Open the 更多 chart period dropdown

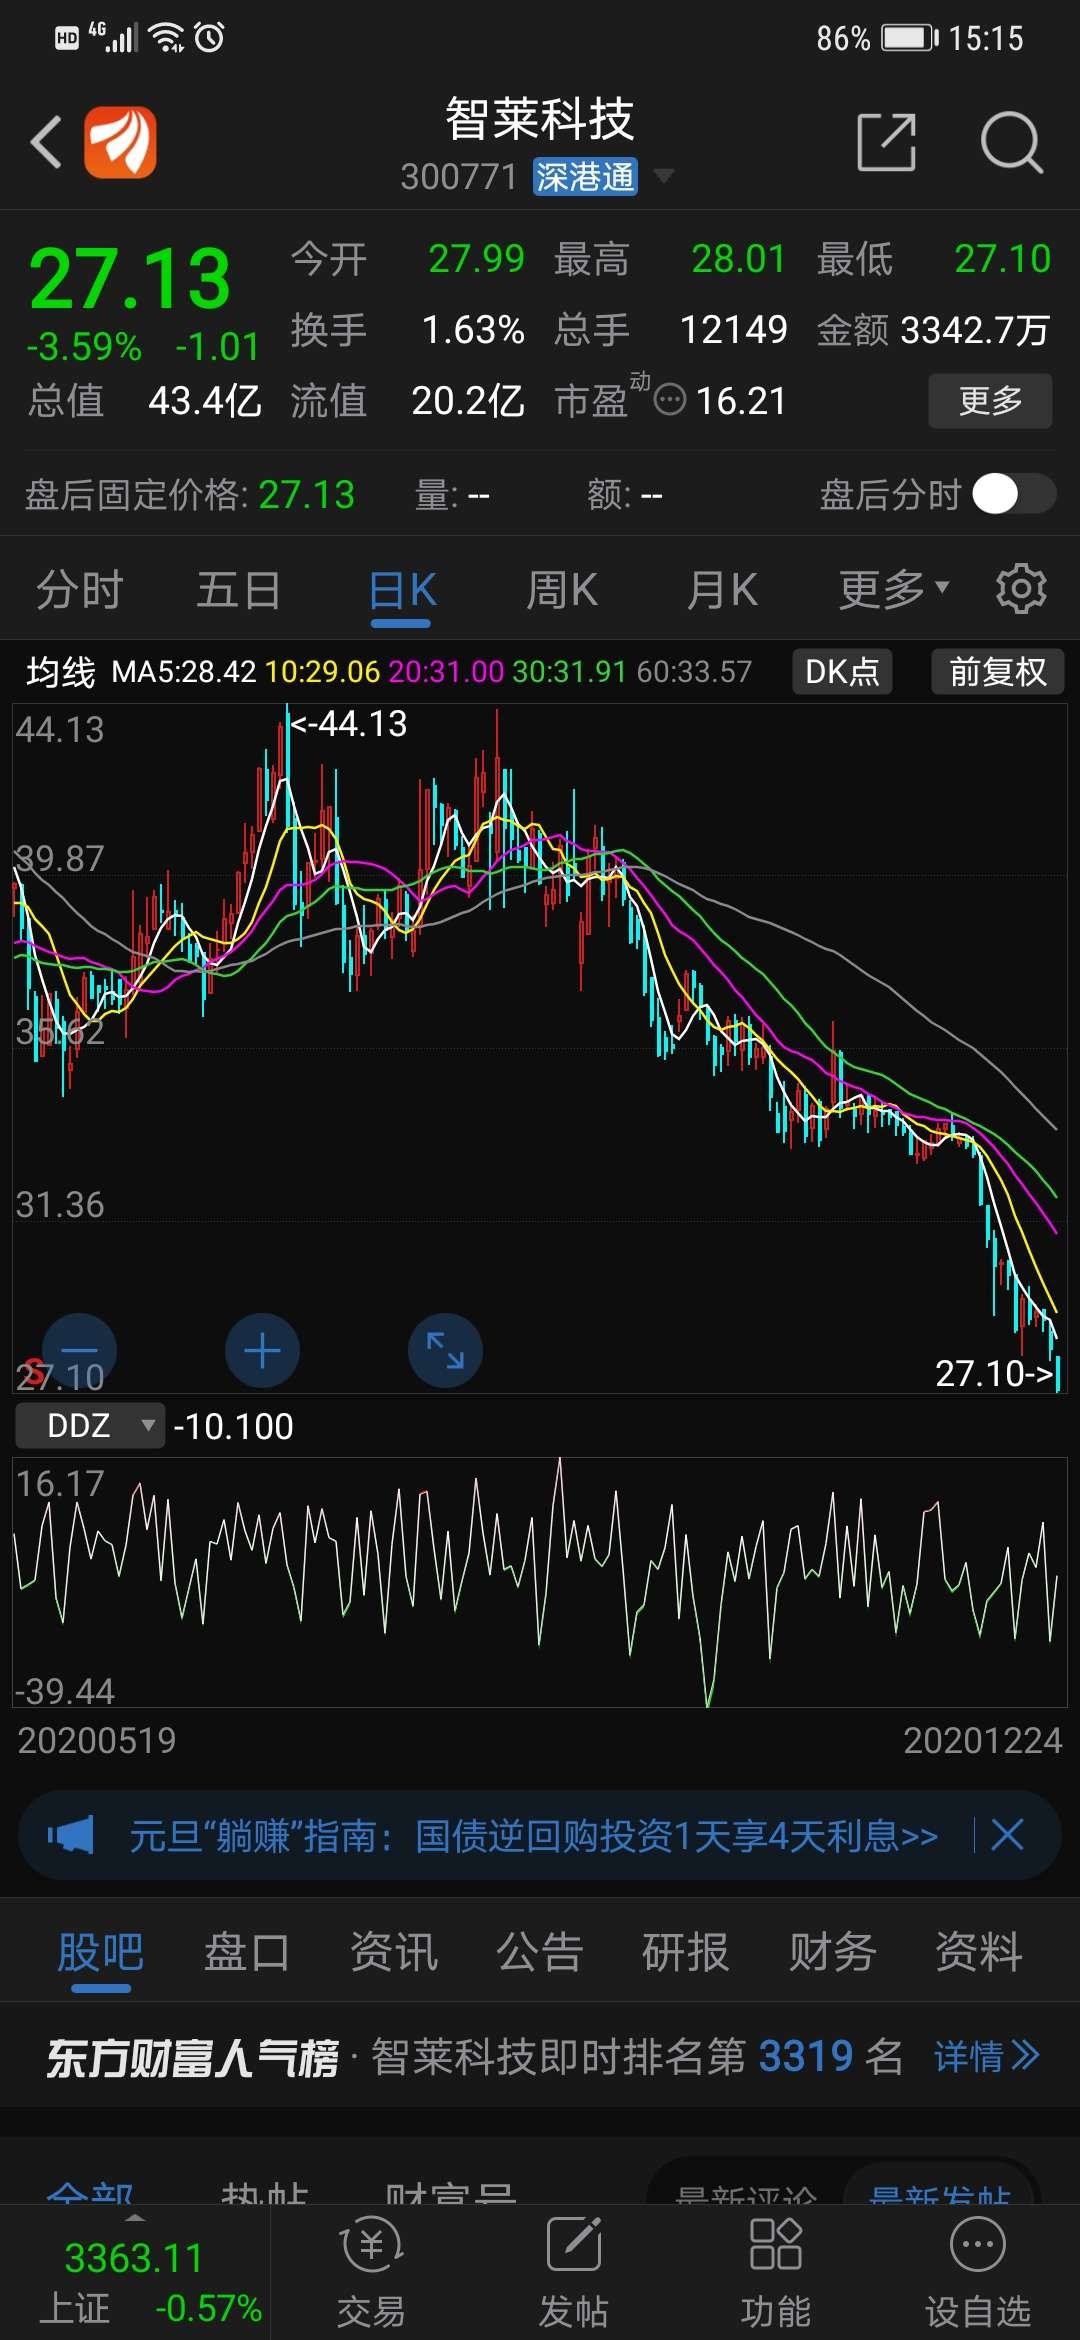(x=894, y=589)
